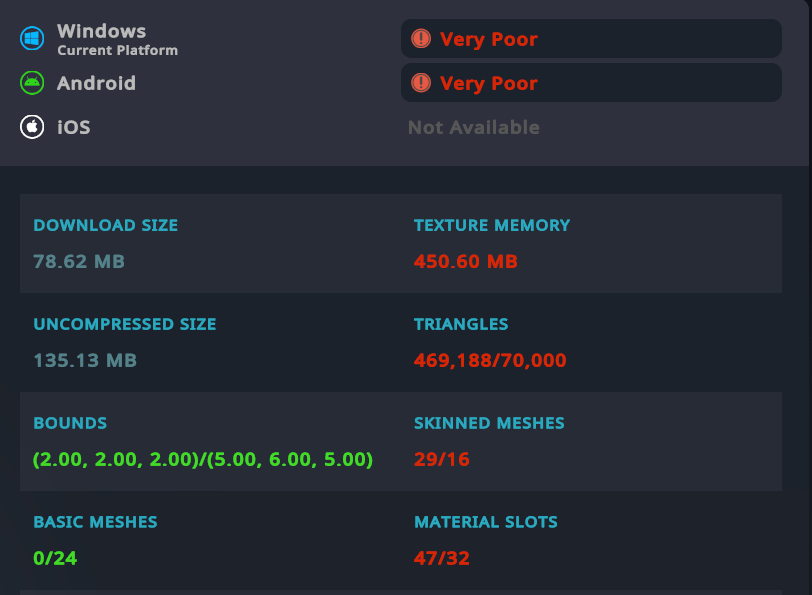
Task: Click the Uncompressed Size 135.13 MB value
Action: [x=85, y=360]
